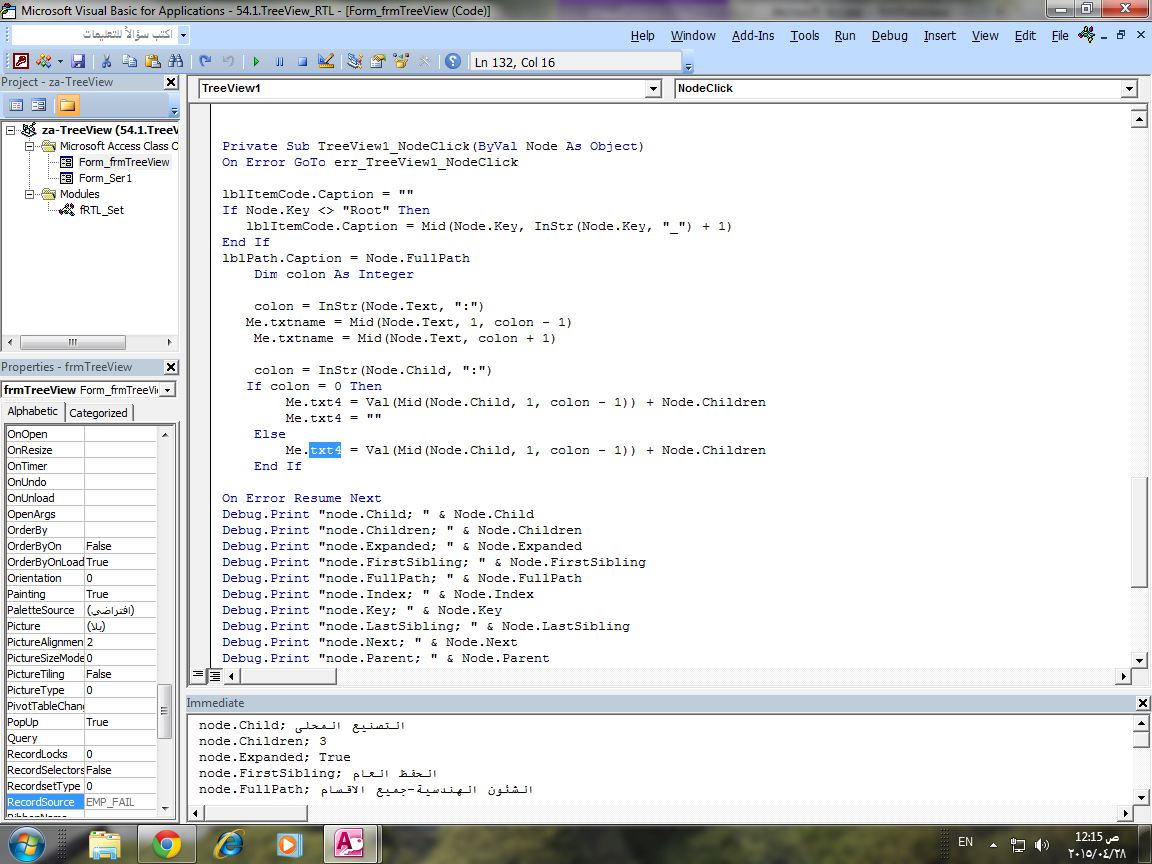Click the View Microsoft Access icon

(x=21, y=61)
